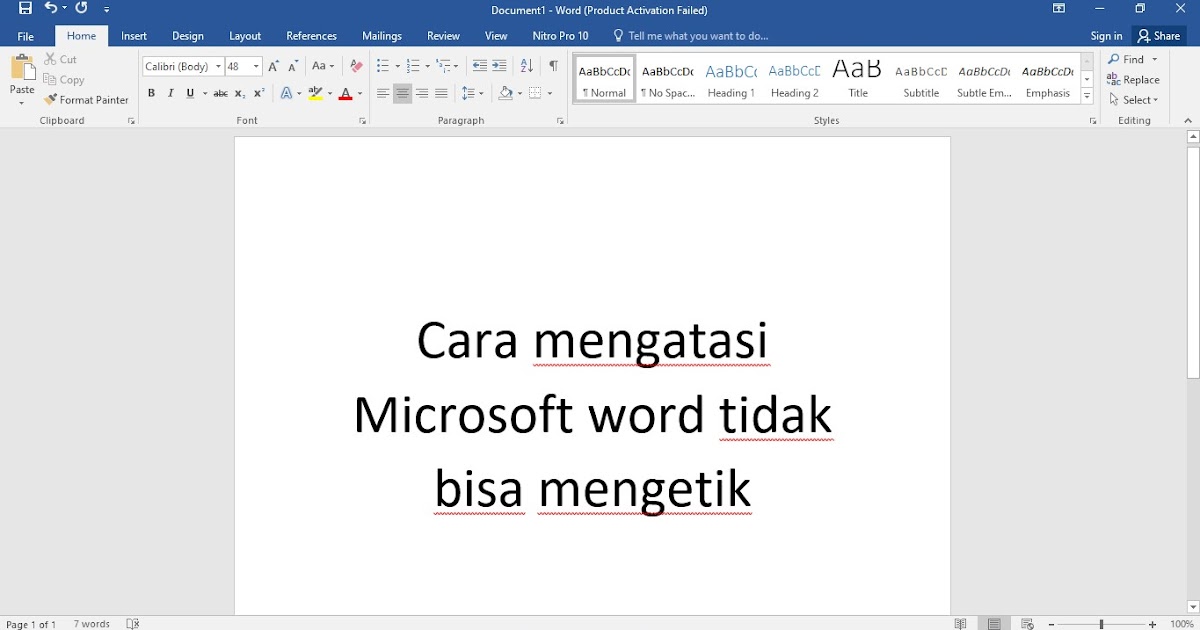This screenshot has width=1200, height=630.
Task: Open Ribbon Display Options
Action: click(1059, 9)
